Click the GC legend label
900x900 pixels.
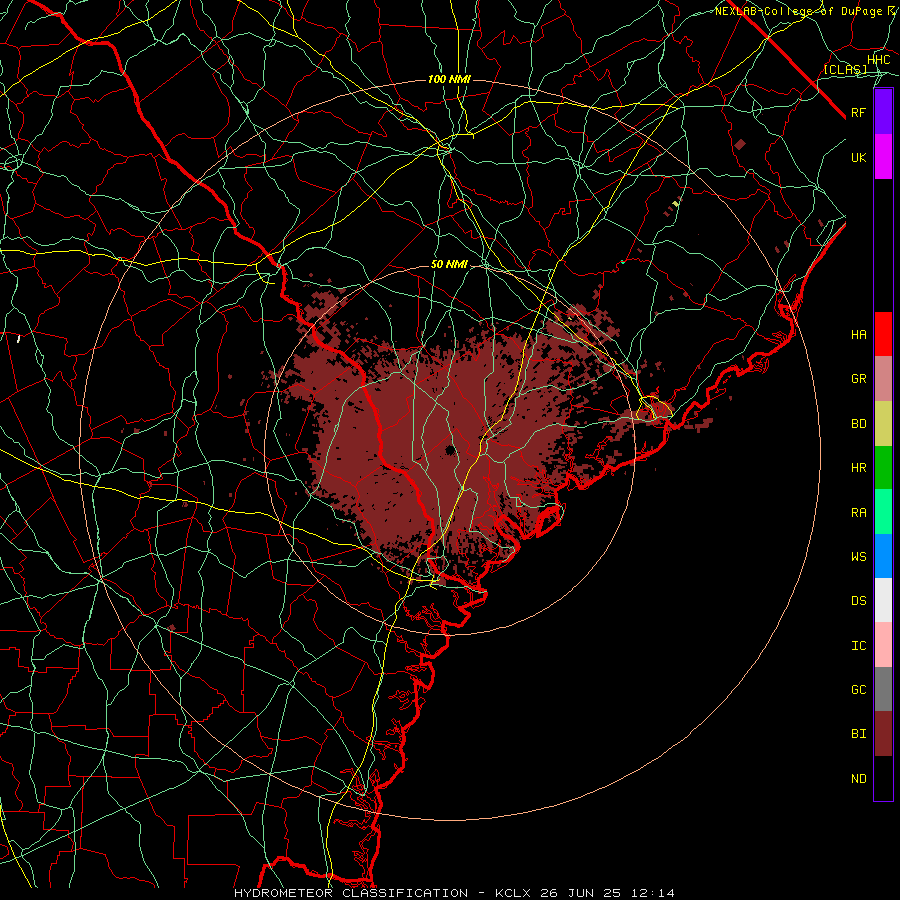coord(859,690)
